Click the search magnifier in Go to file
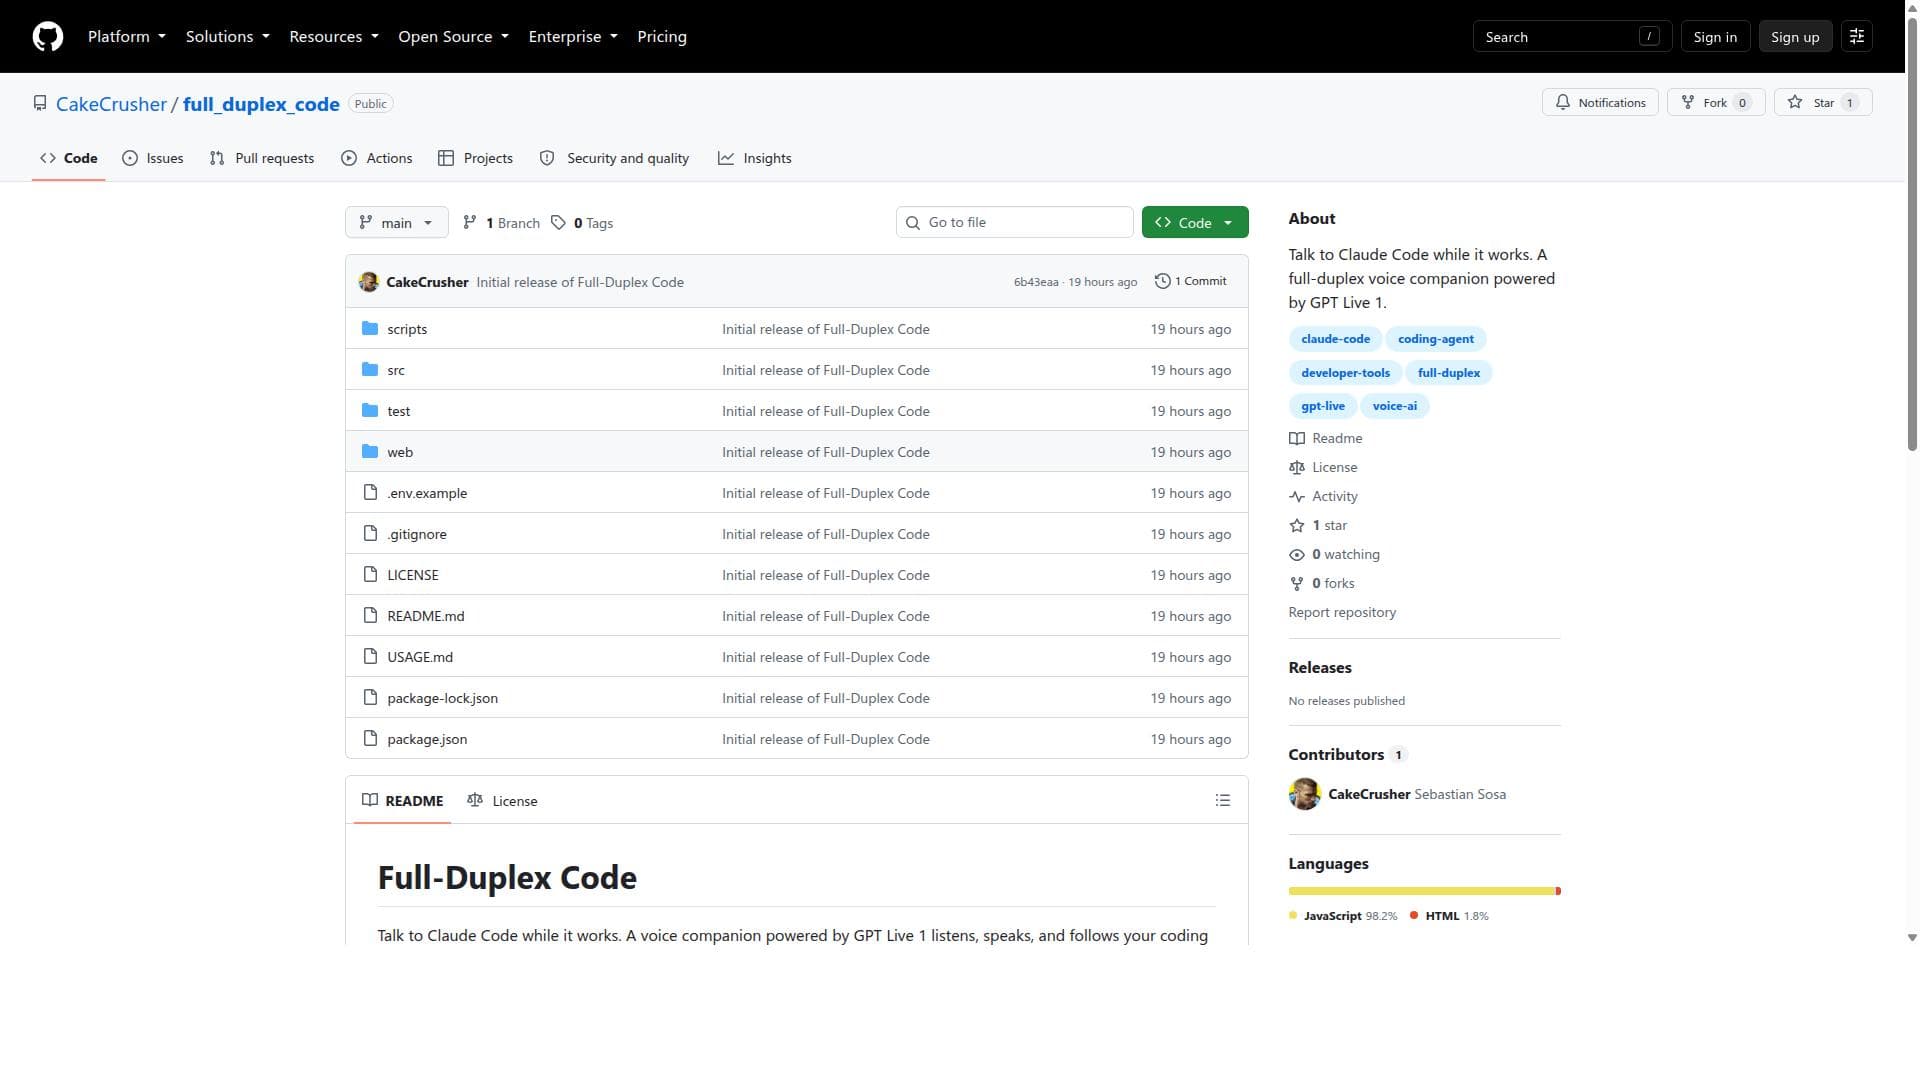This screenshot has height=1080, width=1920. (913, 223)
